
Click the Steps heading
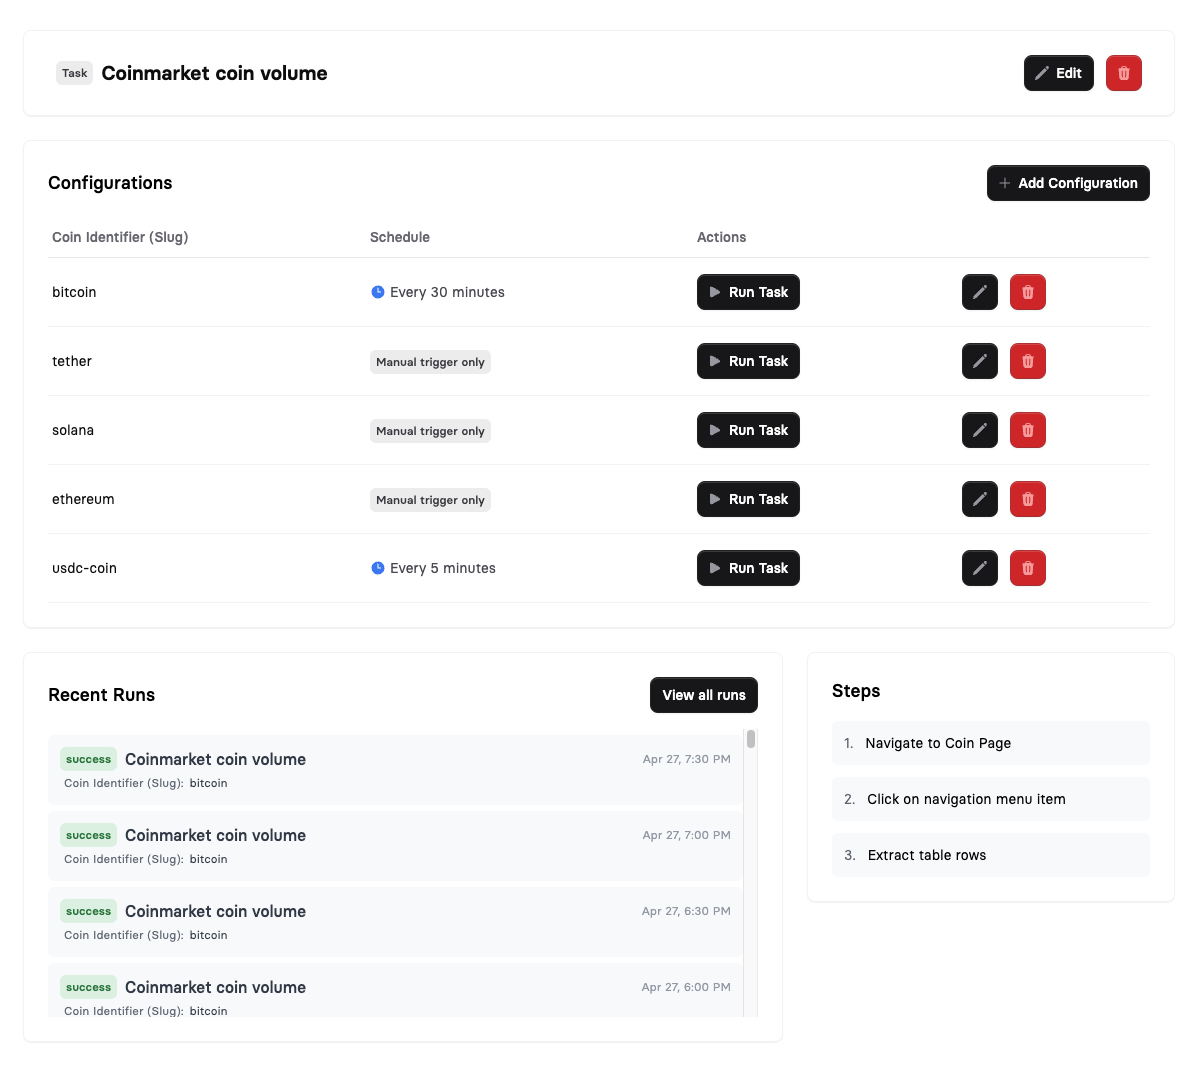point(856,691)
